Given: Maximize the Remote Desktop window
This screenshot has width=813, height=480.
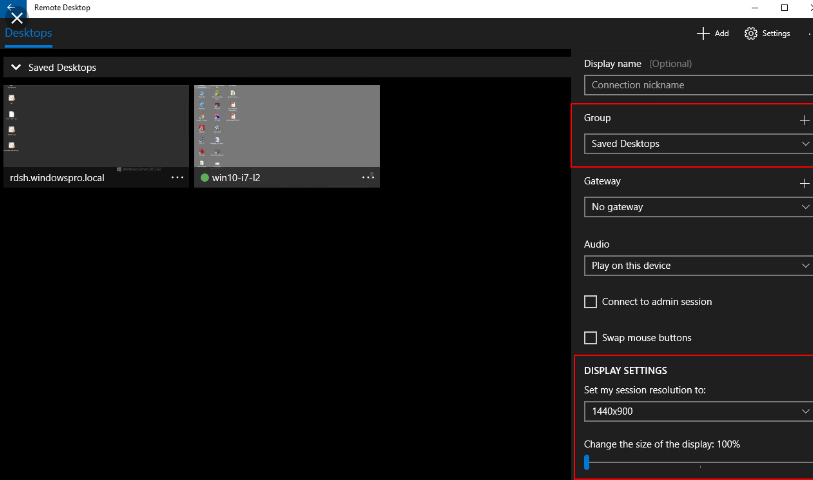Looking at the screenshot, I should pyautogui.click(x=784, y=7).
